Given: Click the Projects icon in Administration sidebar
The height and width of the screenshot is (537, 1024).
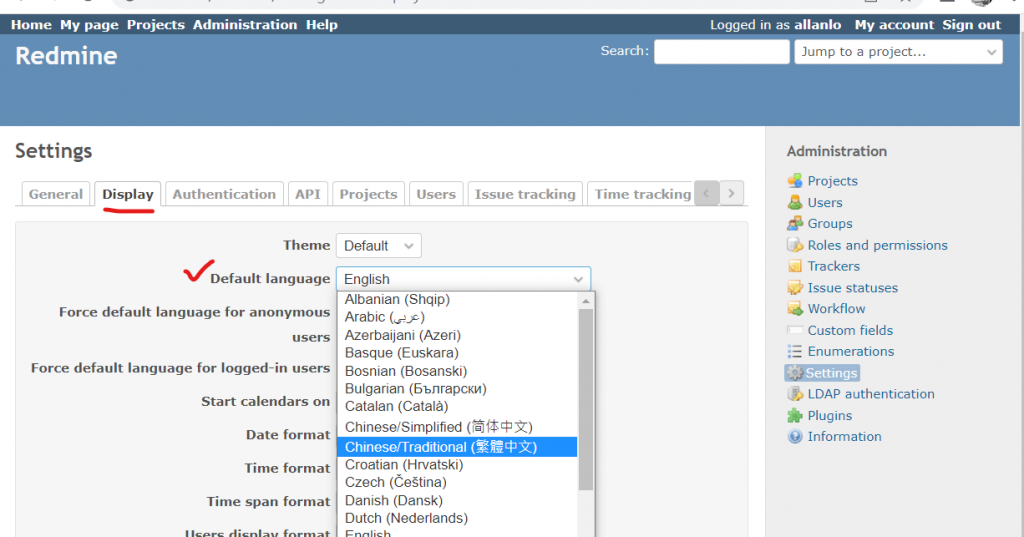Looking at the screenshot, I should click(795, 181).
